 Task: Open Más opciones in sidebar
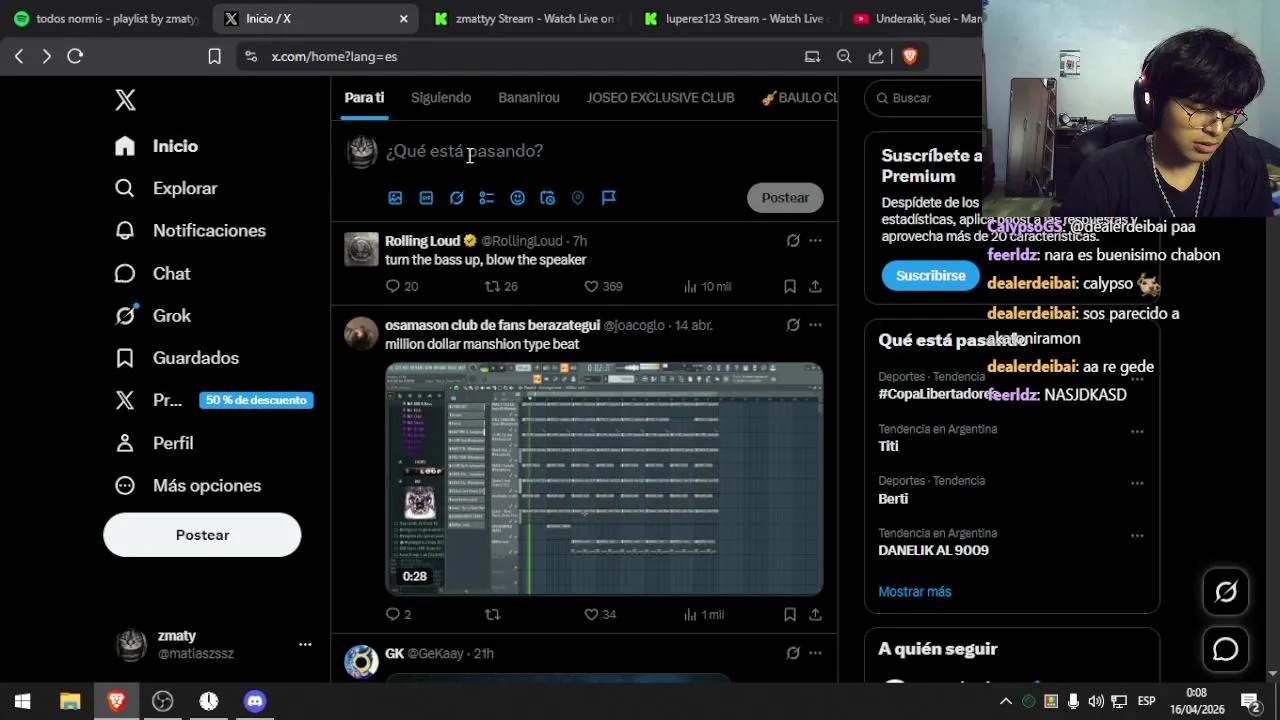pyautogui.click(x=188, y=486)
